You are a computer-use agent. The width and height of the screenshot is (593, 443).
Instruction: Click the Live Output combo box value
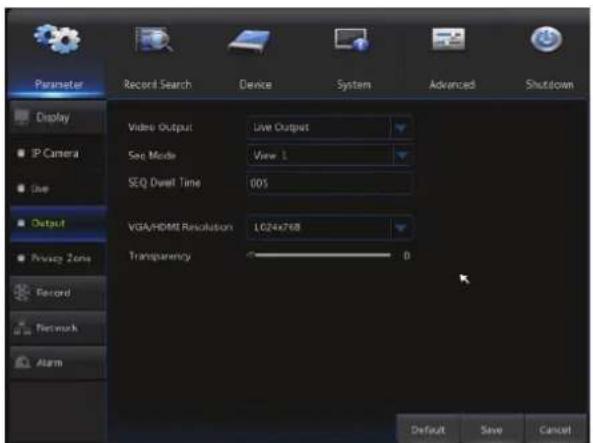tap(281, 127)
